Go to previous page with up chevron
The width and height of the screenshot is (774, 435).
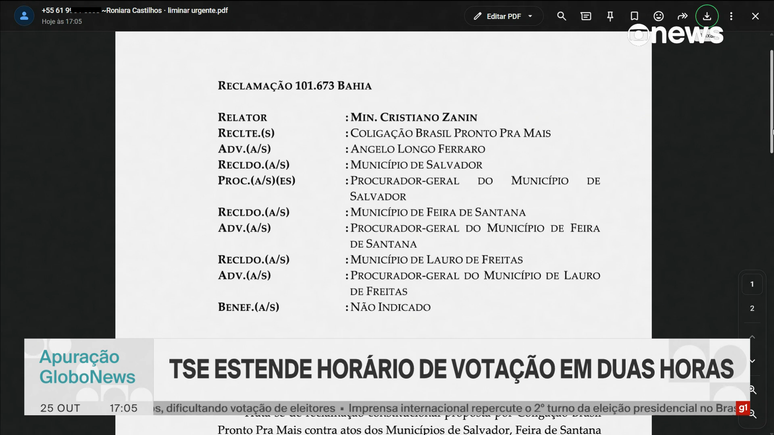pyautogui.click(x=752, y=336)
